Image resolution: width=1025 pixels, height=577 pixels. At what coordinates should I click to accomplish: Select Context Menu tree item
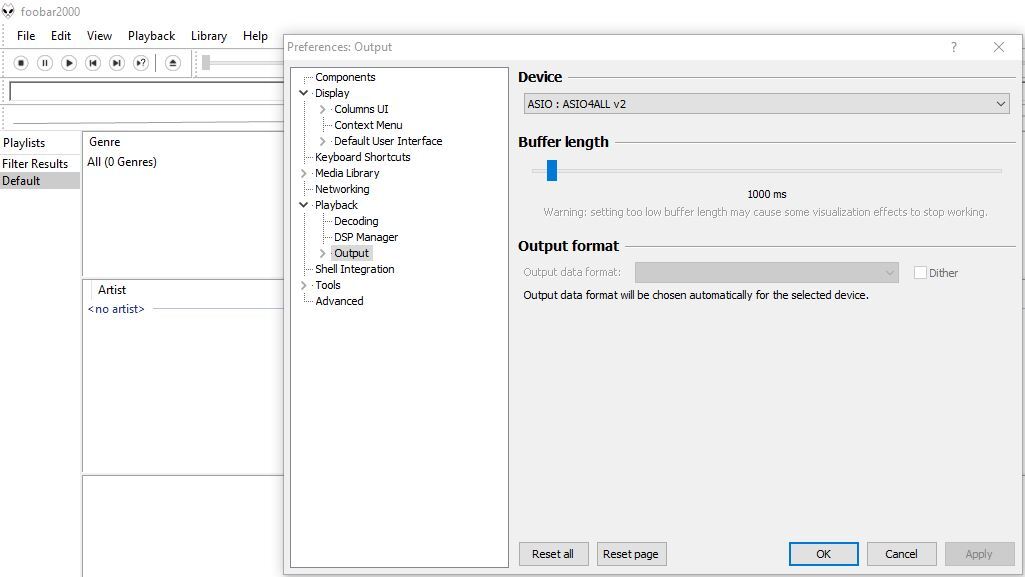tap(368, 125)
